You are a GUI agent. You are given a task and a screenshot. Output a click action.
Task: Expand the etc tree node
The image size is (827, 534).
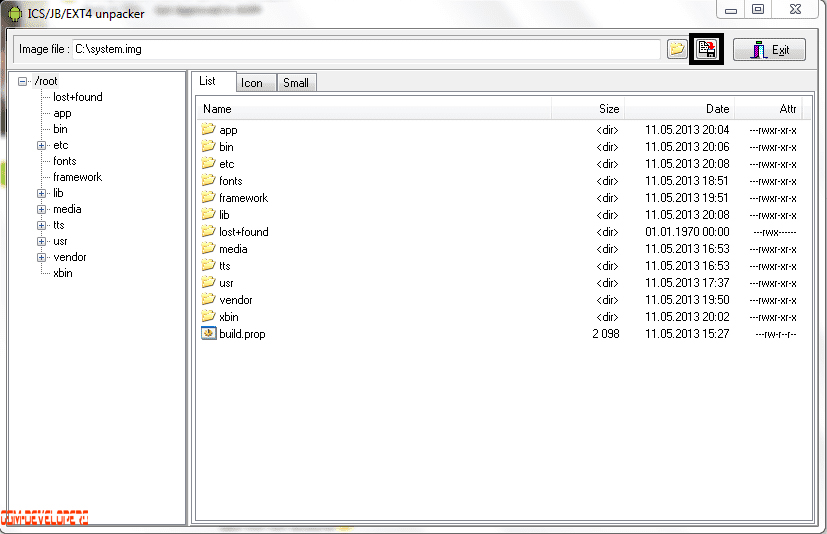(41, 146)
